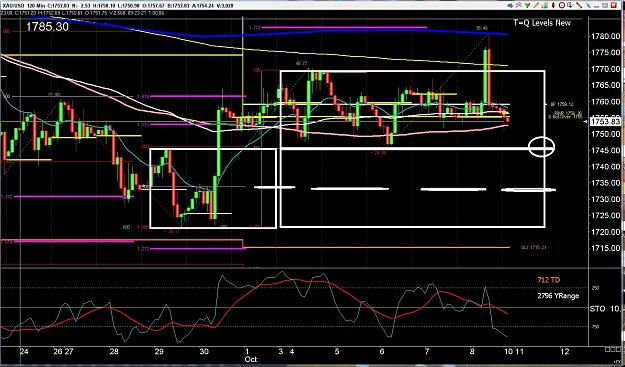
Task: Click the 24 date axis label
Action: click(x=24, y=351)
